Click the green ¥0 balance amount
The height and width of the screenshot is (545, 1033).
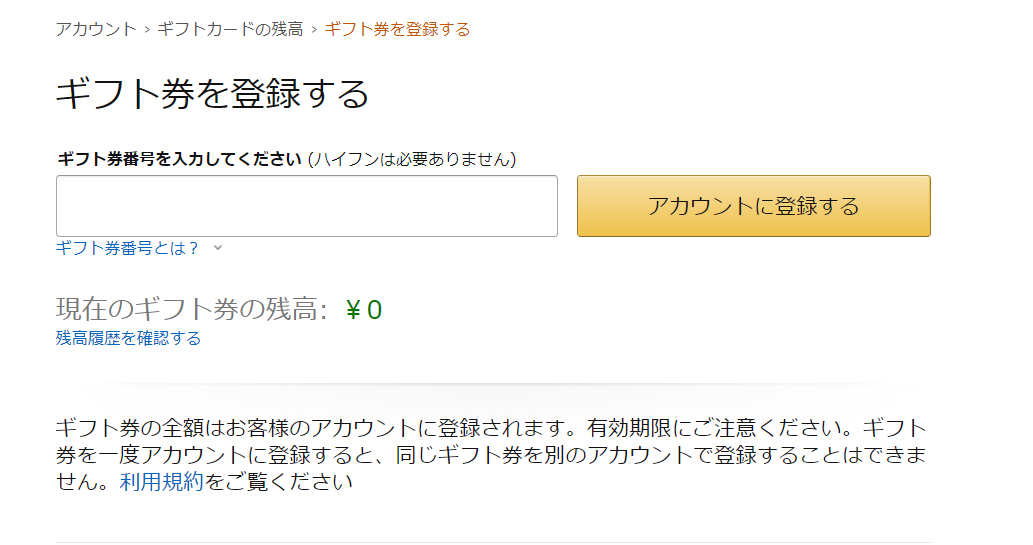click(363, 310)
